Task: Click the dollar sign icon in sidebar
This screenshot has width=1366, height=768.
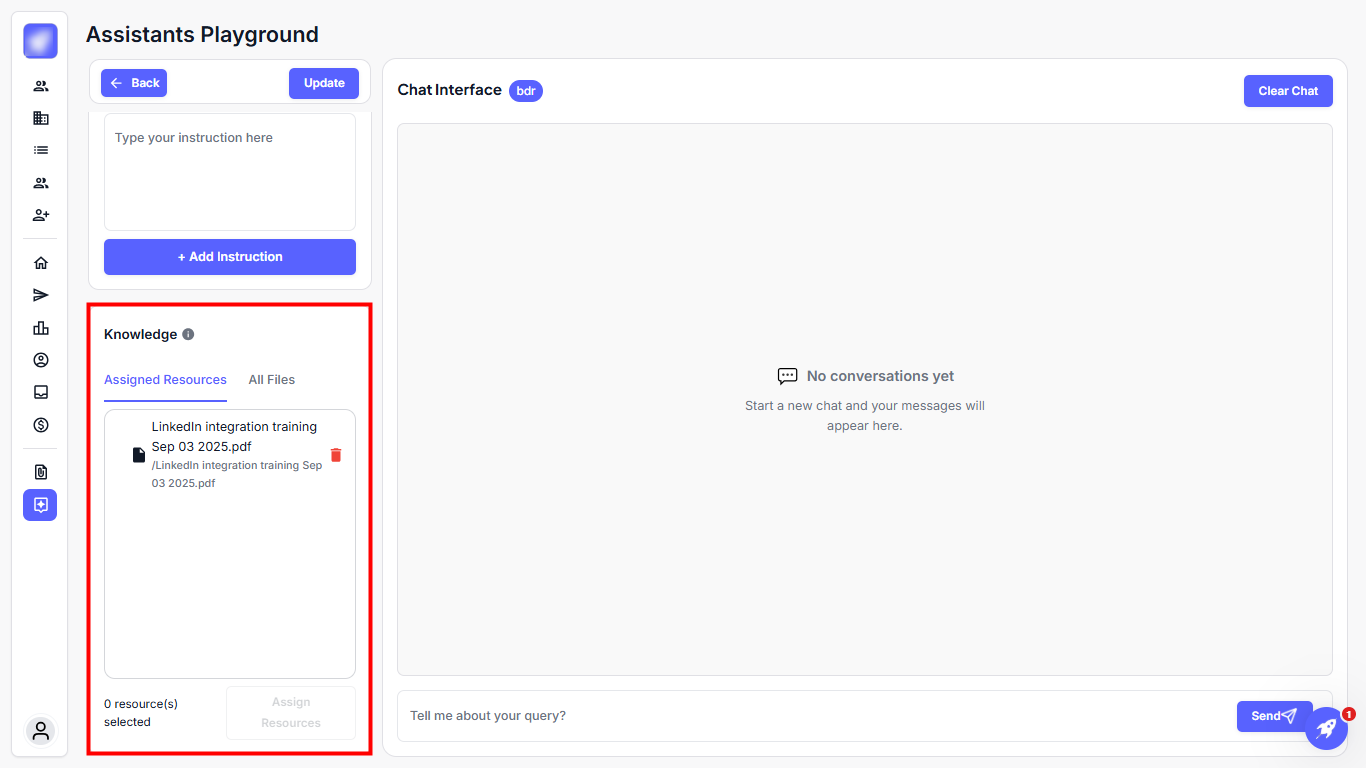Action: (41, 425)
